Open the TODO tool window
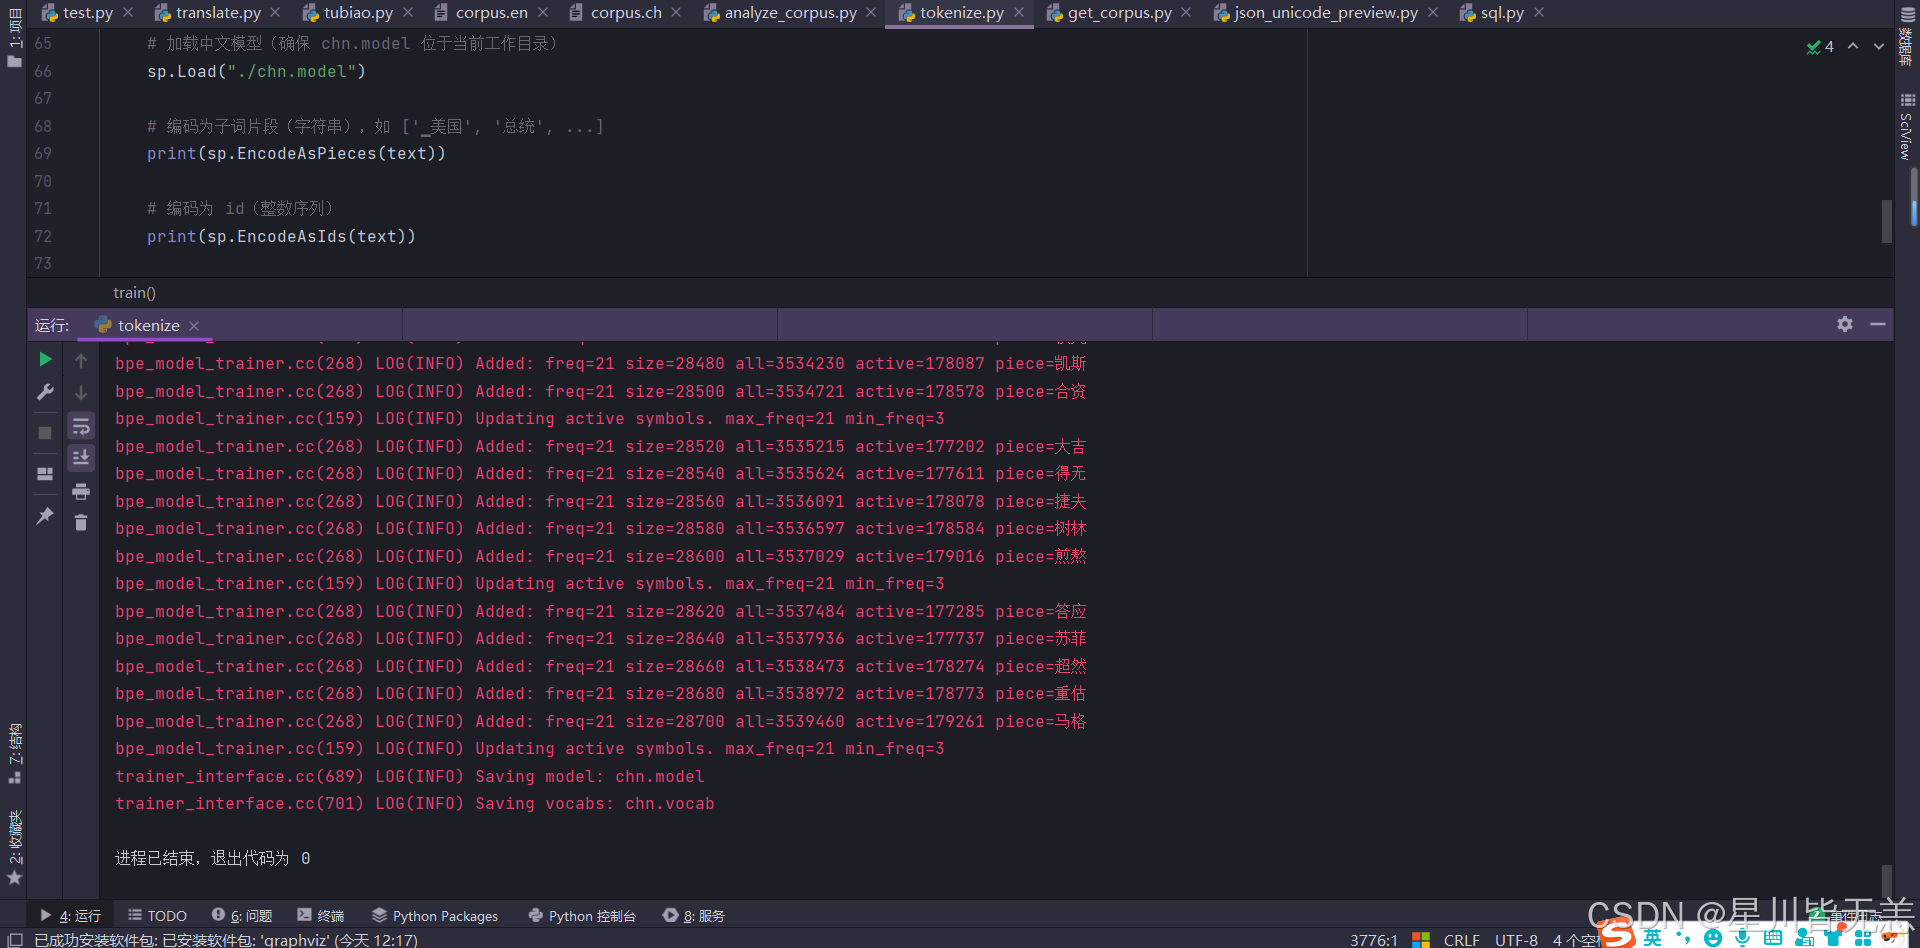The width and height of the screenshot is (1920, 948). tap(158, 915)
